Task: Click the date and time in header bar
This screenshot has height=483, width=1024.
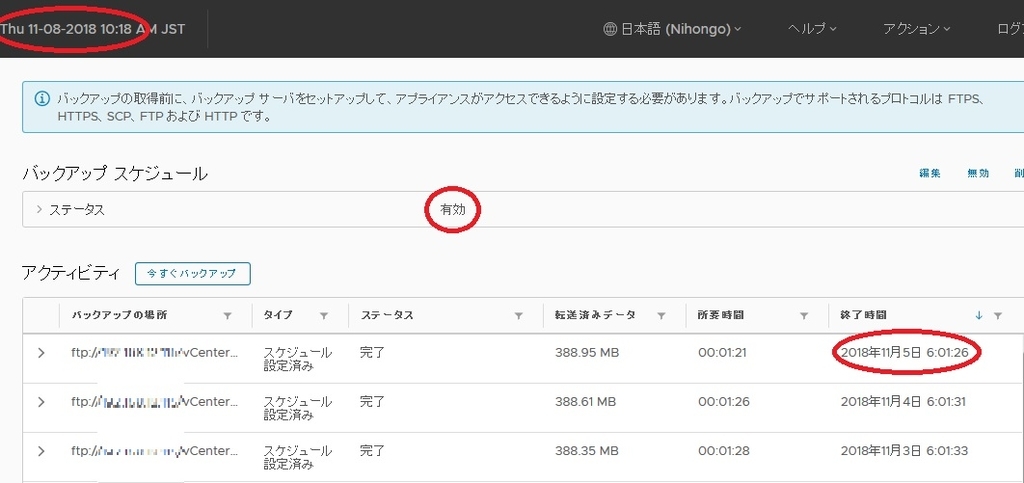Action: pos(92,29)
